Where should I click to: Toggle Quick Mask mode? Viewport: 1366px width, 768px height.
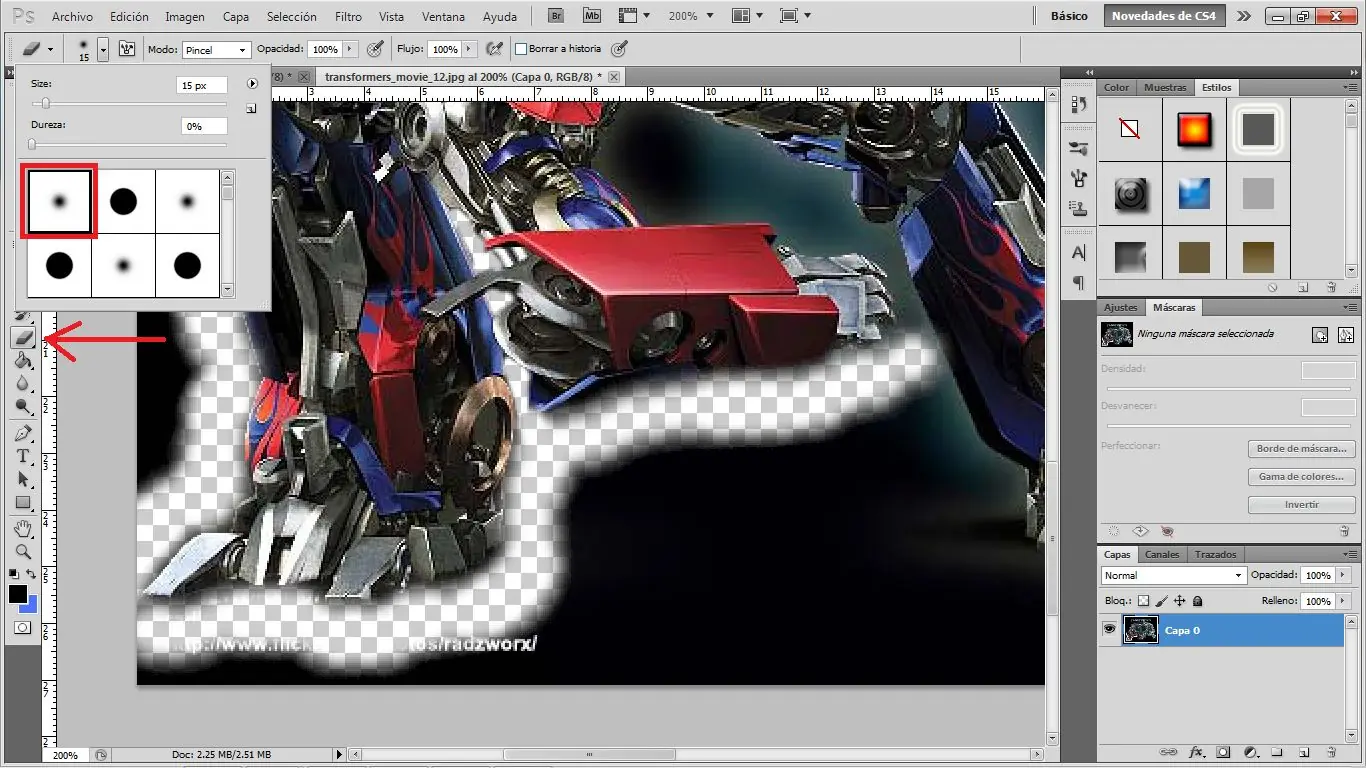click(x=22, y=628)
